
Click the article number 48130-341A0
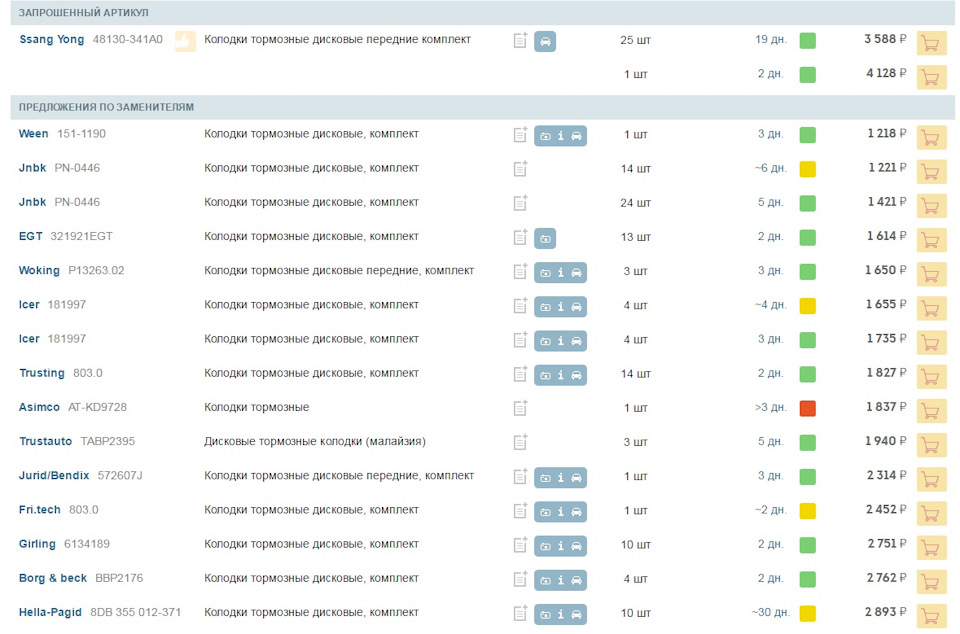(128, 40)
